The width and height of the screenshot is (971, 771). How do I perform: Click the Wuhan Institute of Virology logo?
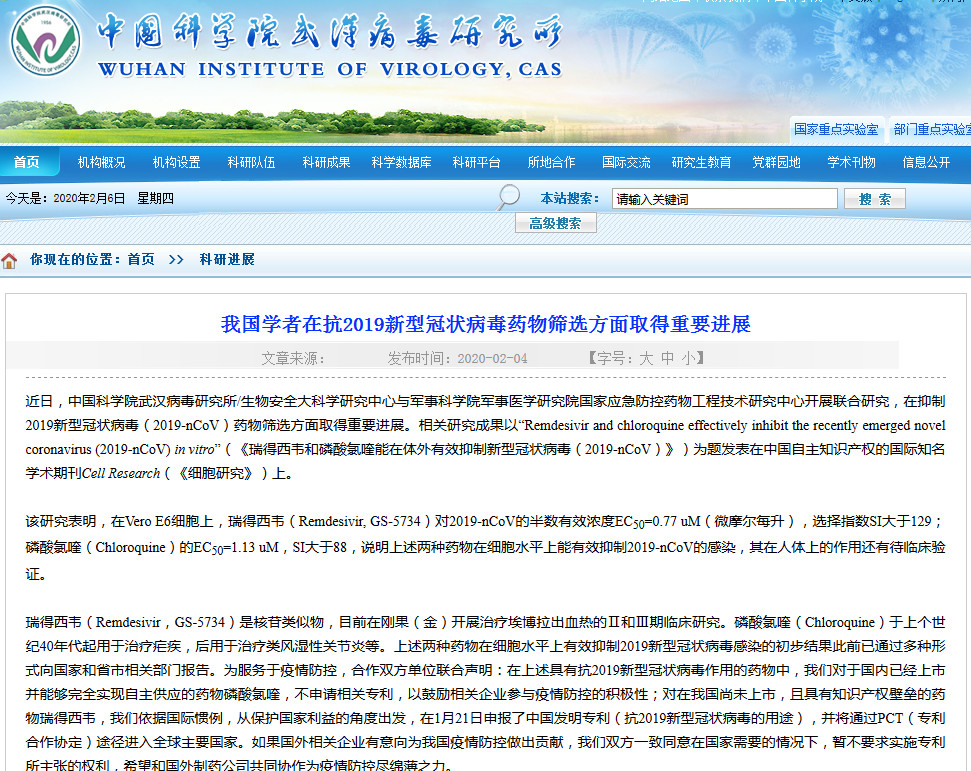click(45, 41)
